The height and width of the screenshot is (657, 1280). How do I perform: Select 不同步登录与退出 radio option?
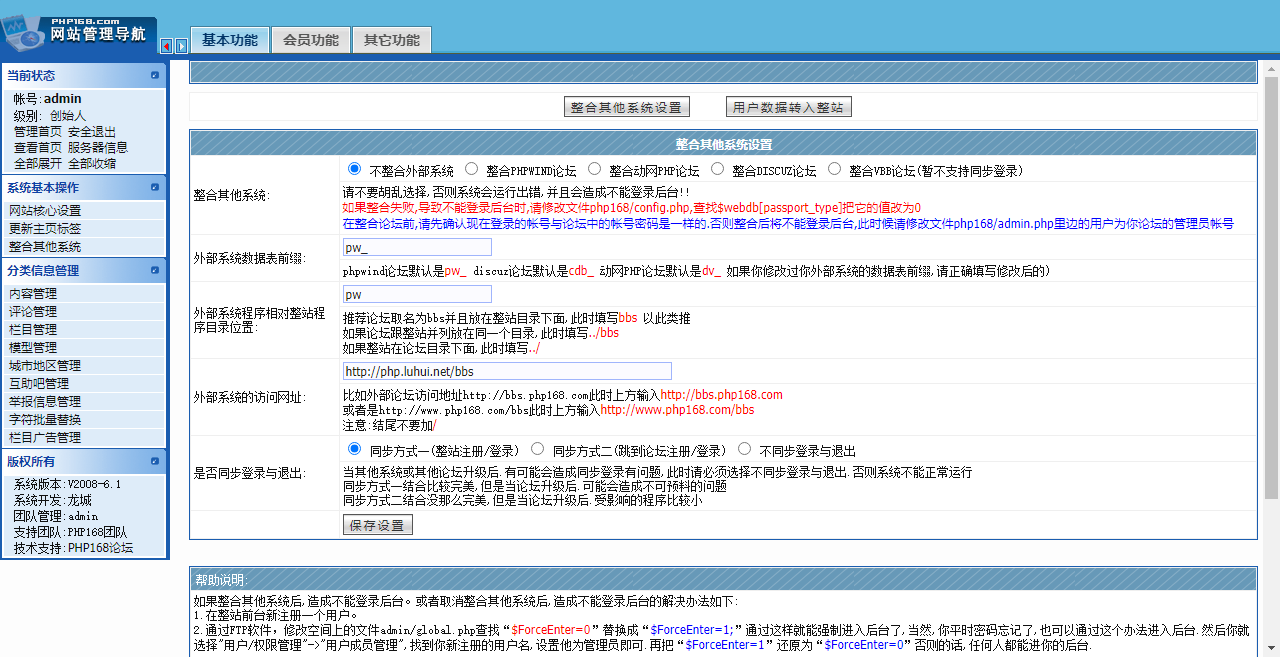pos(745,449)
